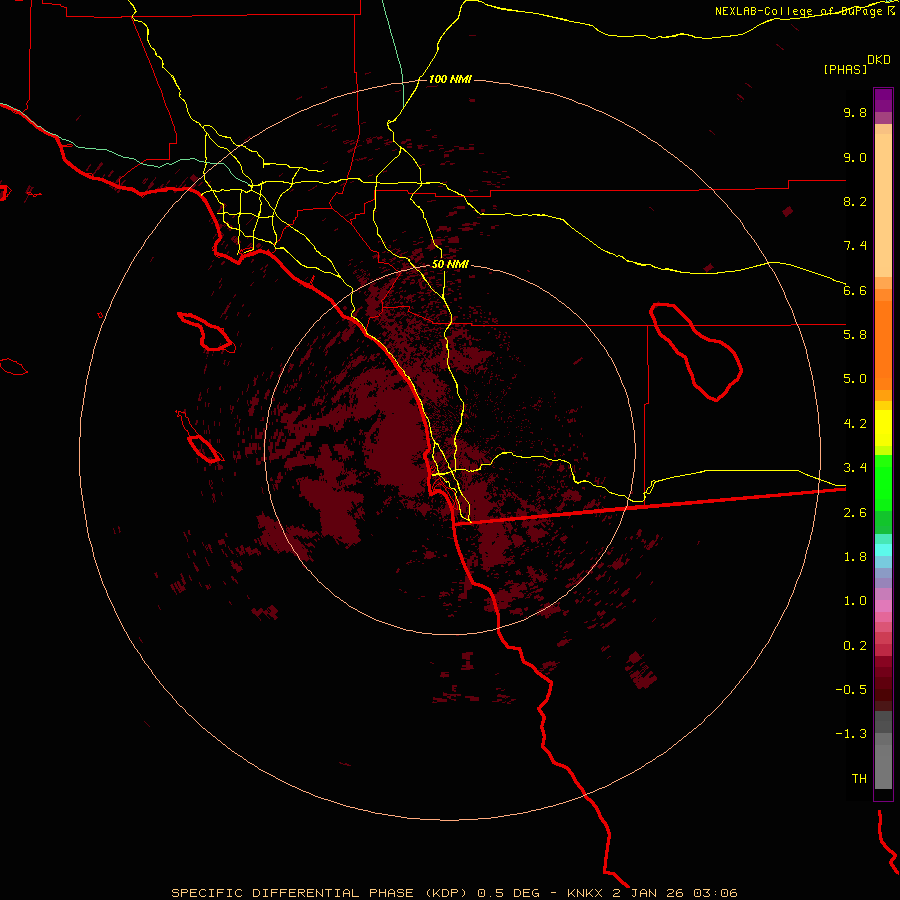This screenshot has height=900, width=900.
Task: Pick the light peach band of the color bar
Action: pos(883,205)
